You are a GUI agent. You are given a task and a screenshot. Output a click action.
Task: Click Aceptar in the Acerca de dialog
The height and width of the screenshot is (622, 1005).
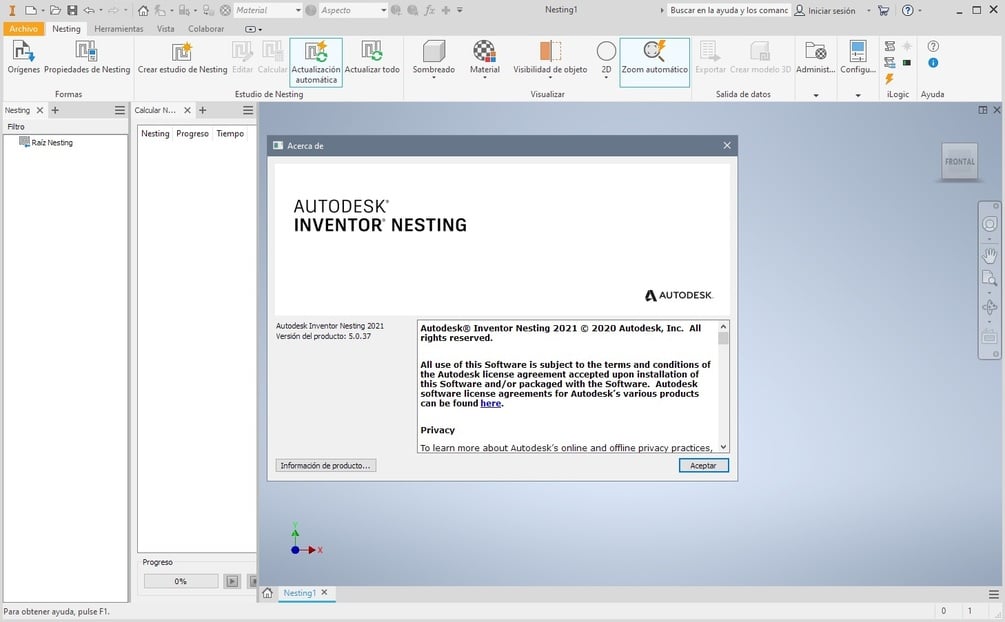703,466
